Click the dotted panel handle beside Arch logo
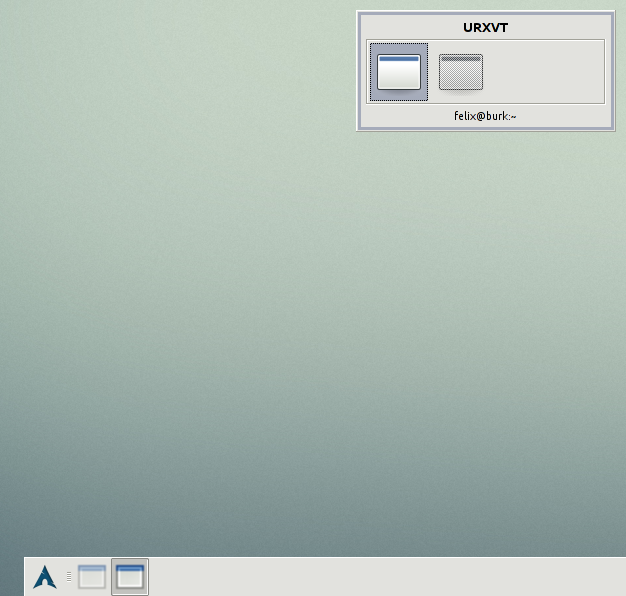Viewport: 626px width, 596px height. pyautogui.click(x=68, y=577)
